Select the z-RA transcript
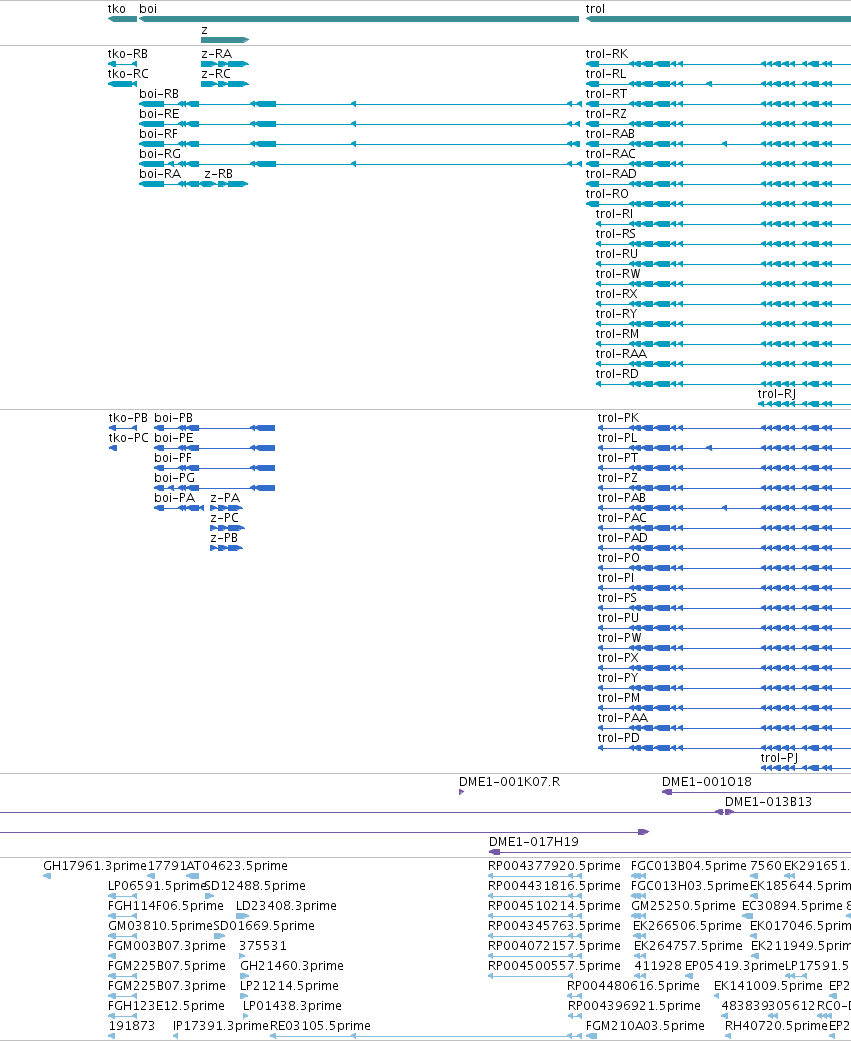 point(225,64)
